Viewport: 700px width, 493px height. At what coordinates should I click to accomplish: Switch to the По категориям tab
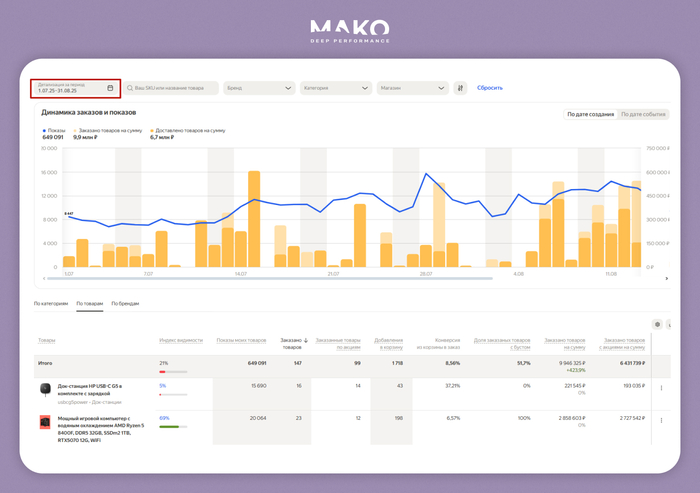click(51, 303)
